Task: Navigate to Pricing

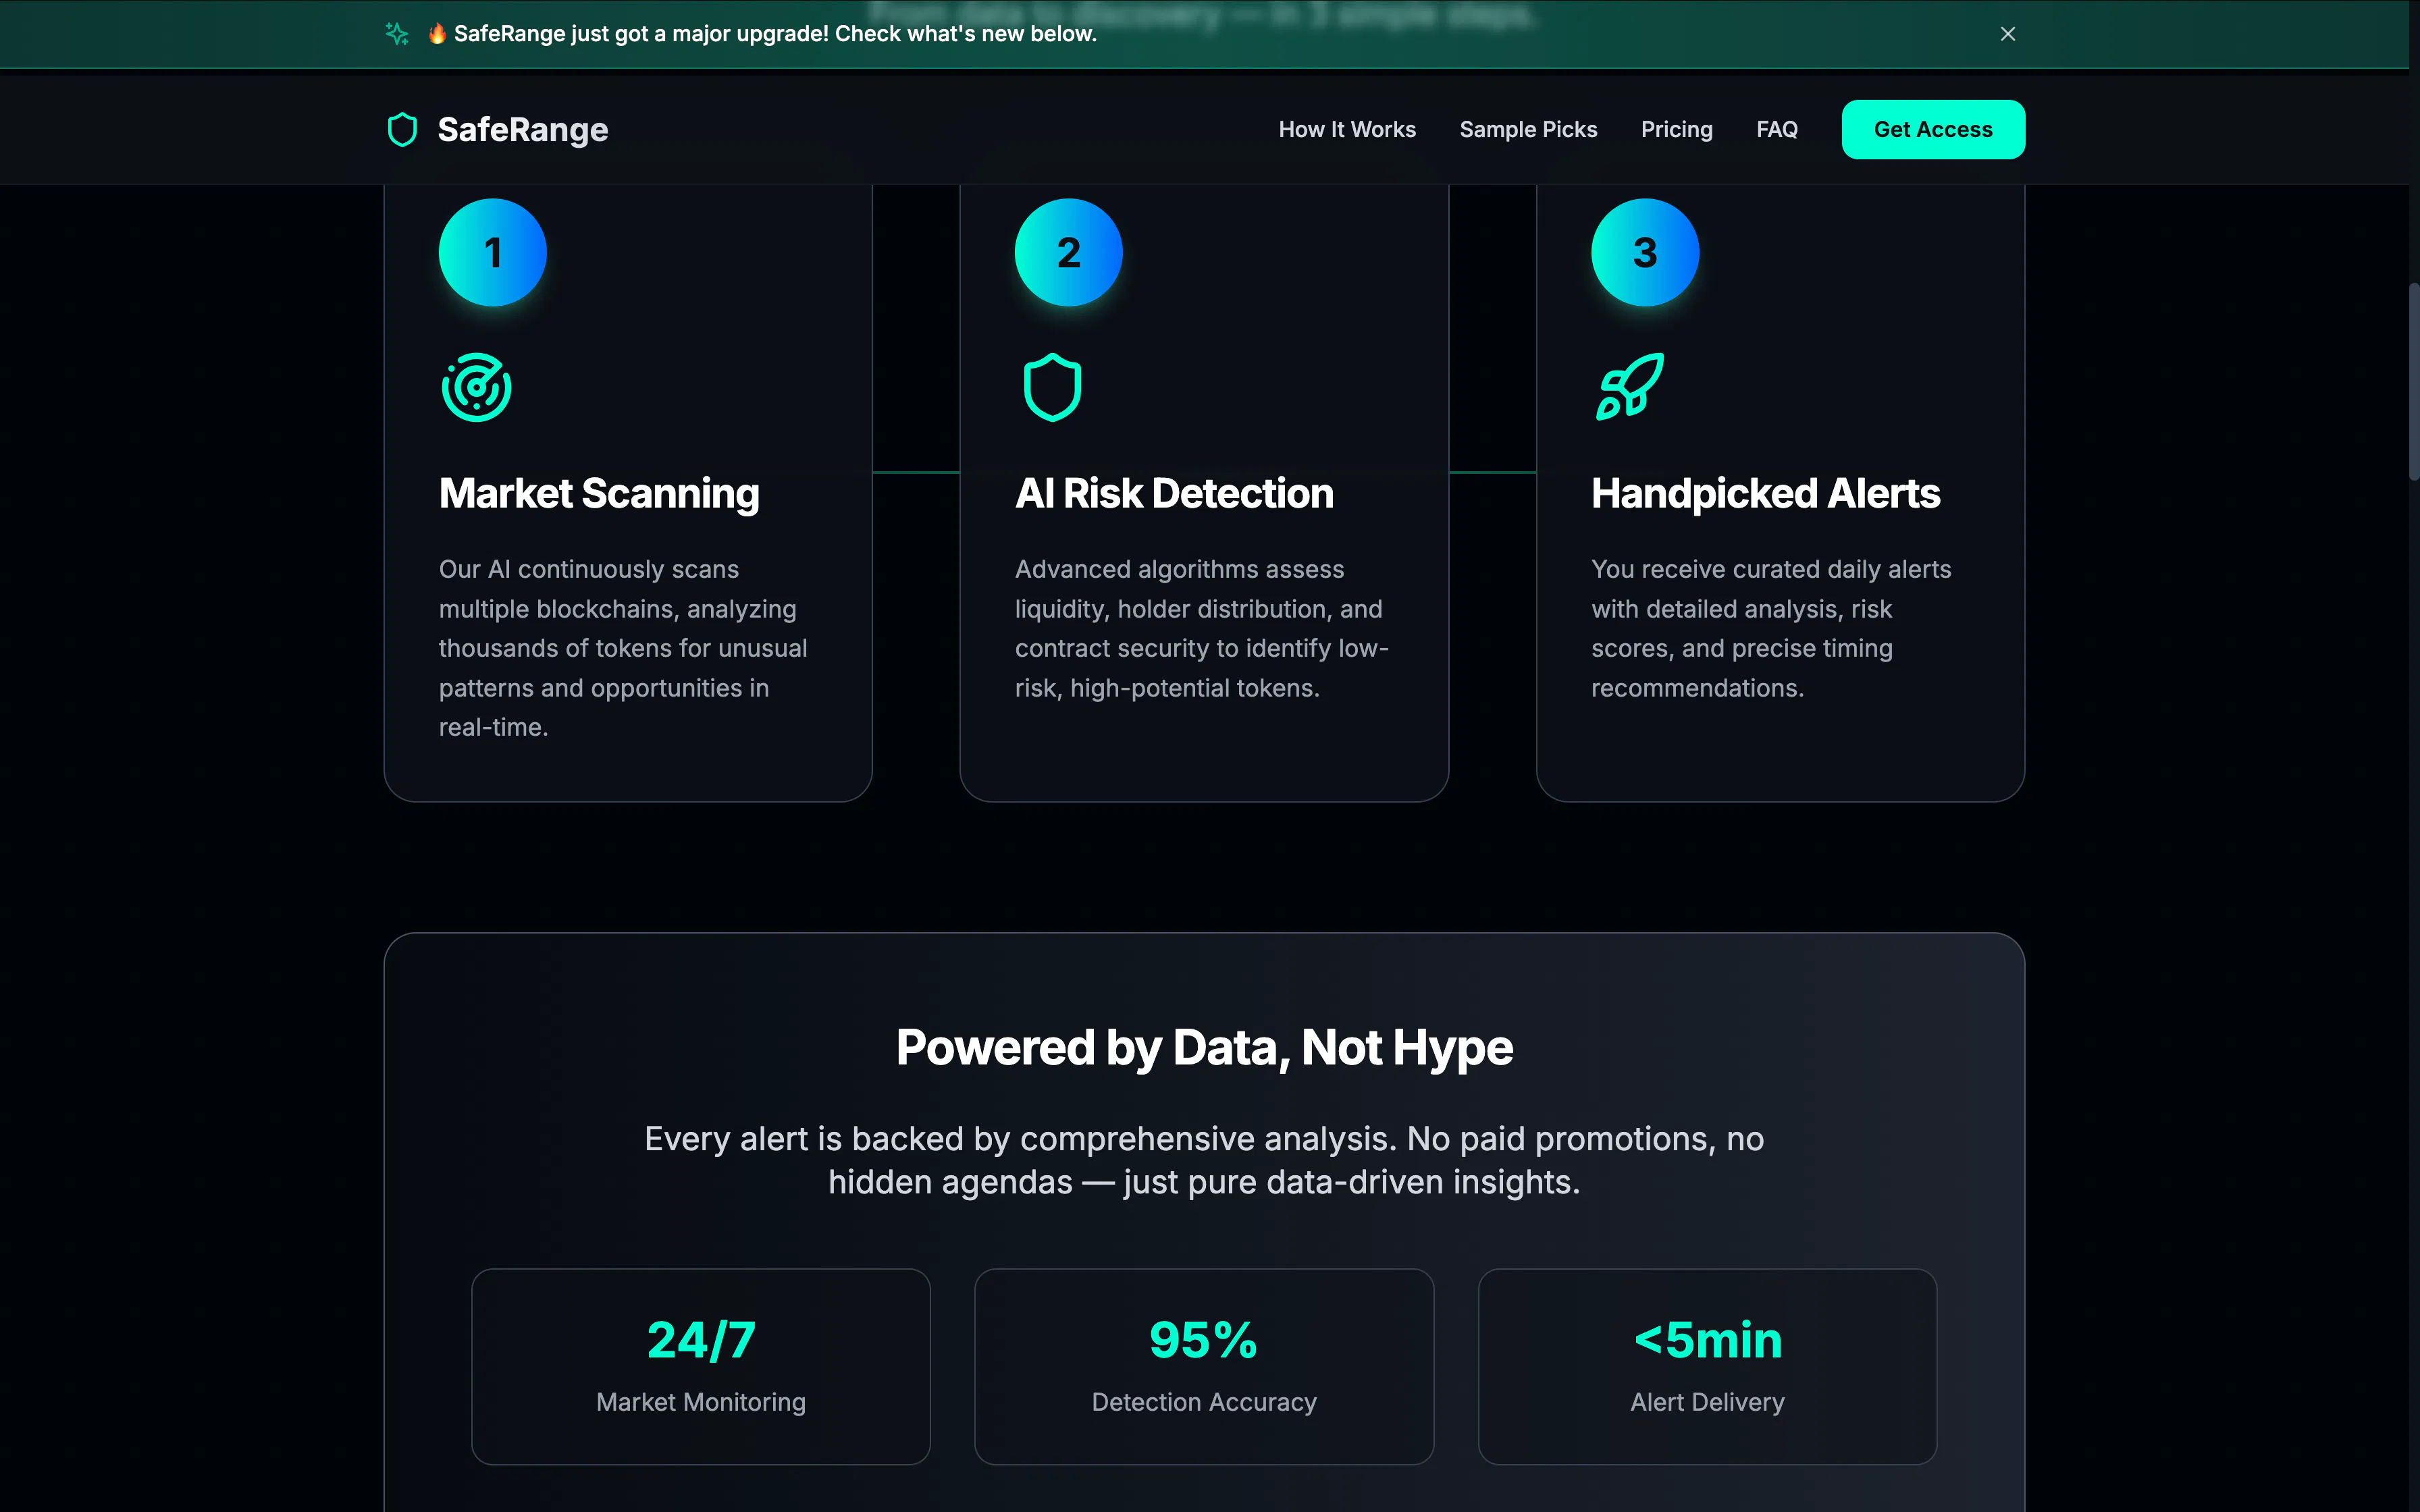Action: [1676, 130]
